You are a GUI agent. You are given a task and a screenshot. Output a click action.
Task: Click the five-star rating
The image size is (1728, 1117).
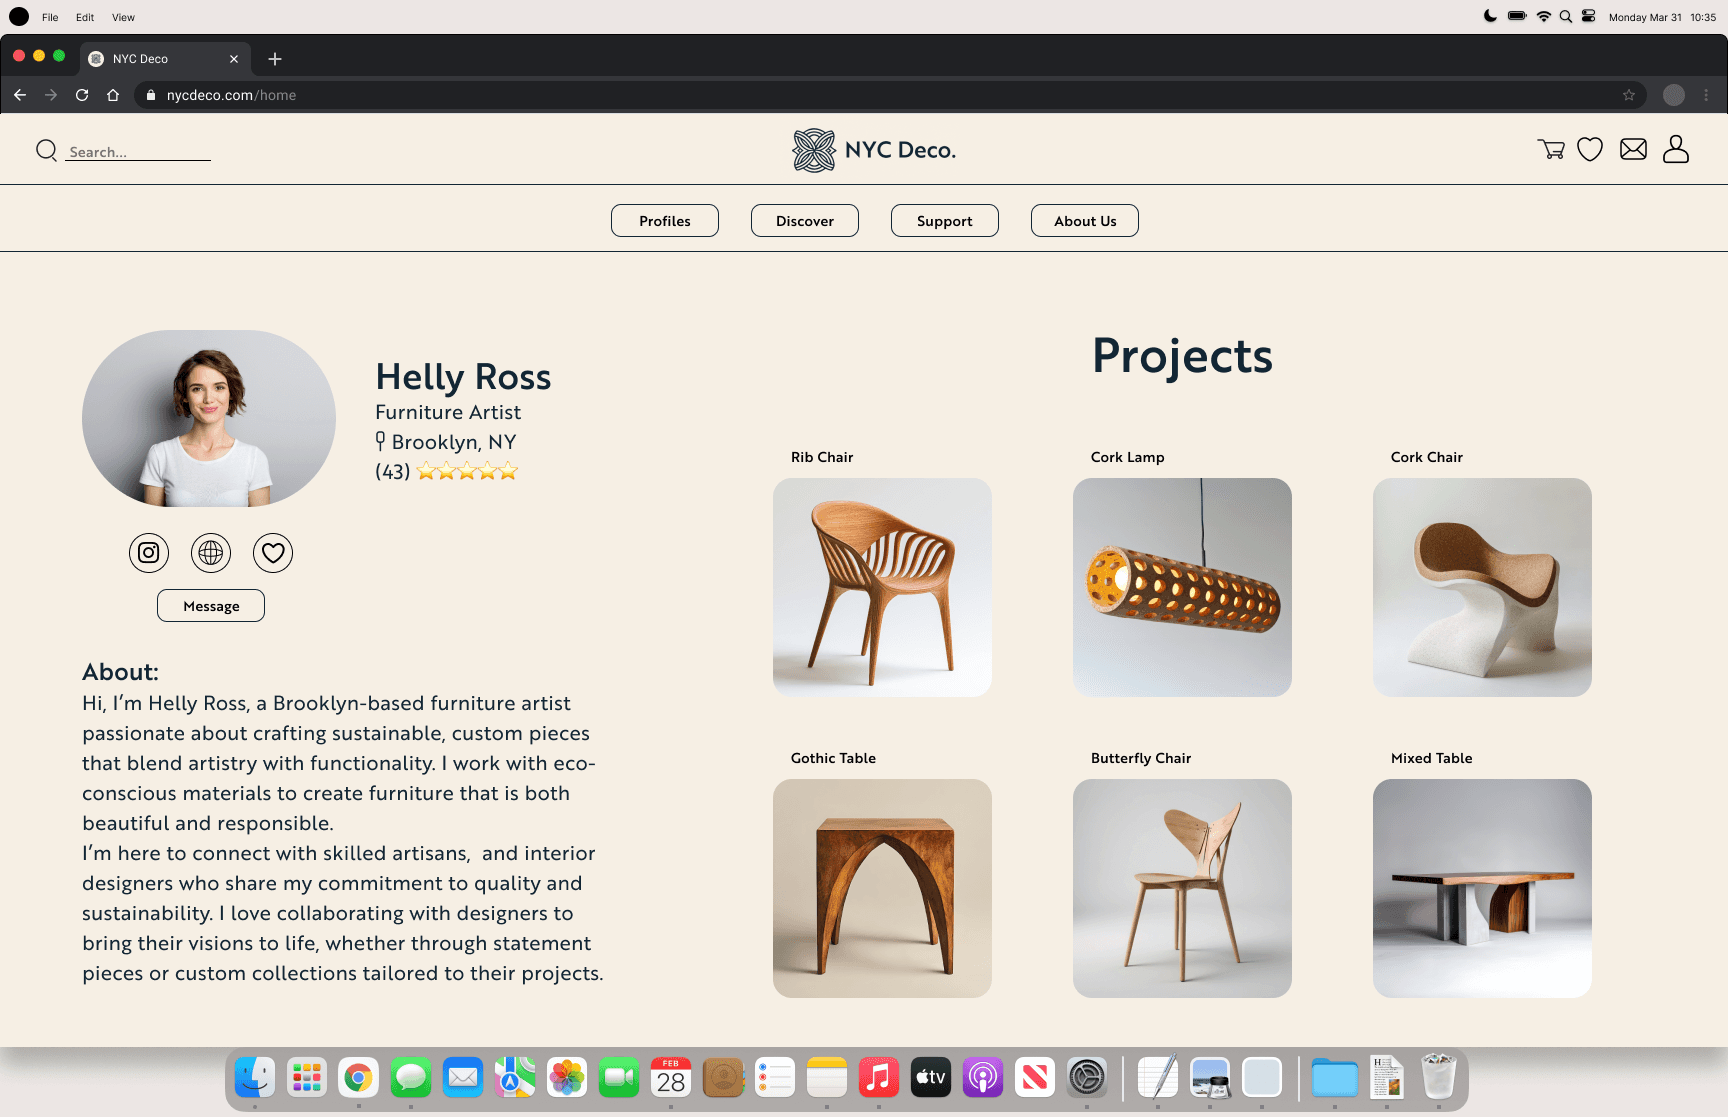(467, 471)
